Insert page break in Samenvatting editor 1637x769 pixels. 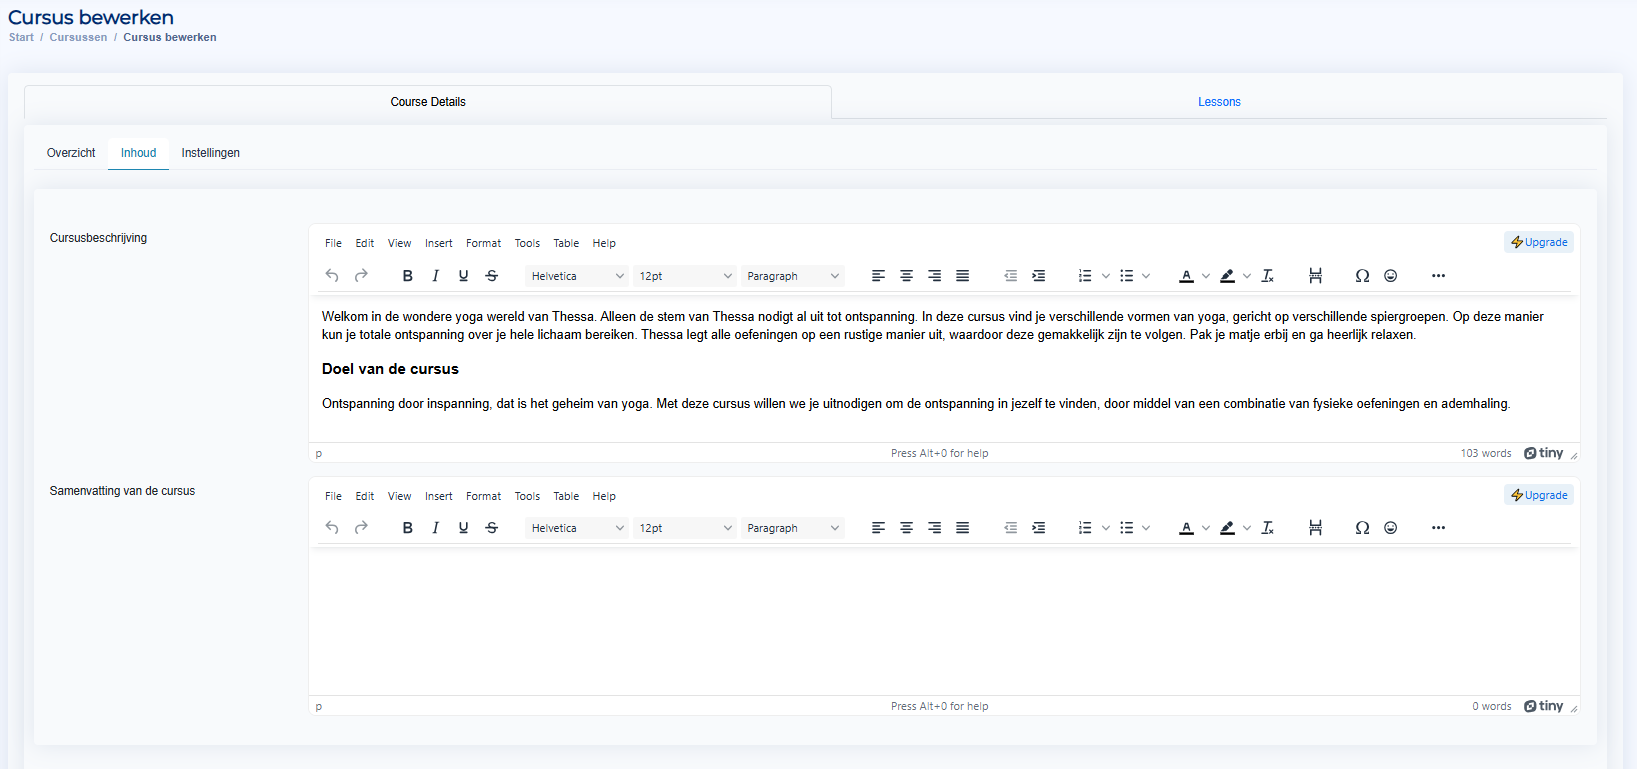pyautogui.click(x=1315, y=528)
